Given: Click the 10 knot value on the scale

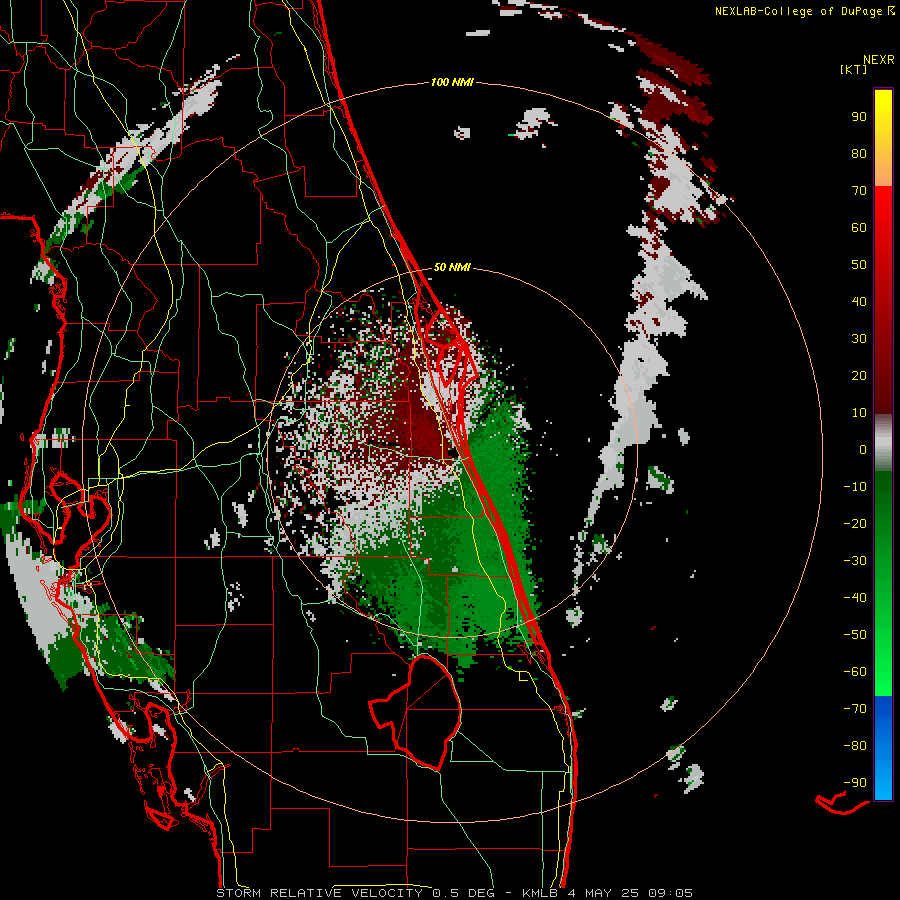Looking at the screenshot, I should pos(859,413).
